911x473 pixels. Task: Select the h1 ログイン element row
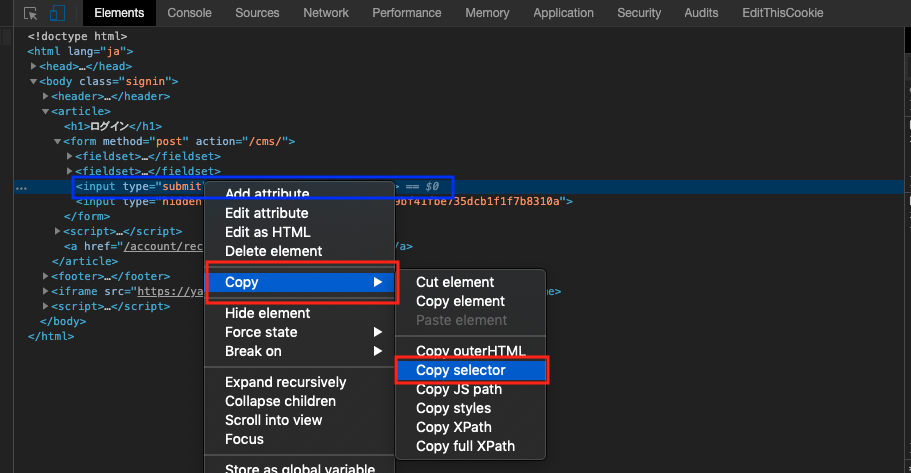pyautogui.click(x=113, y=126)
